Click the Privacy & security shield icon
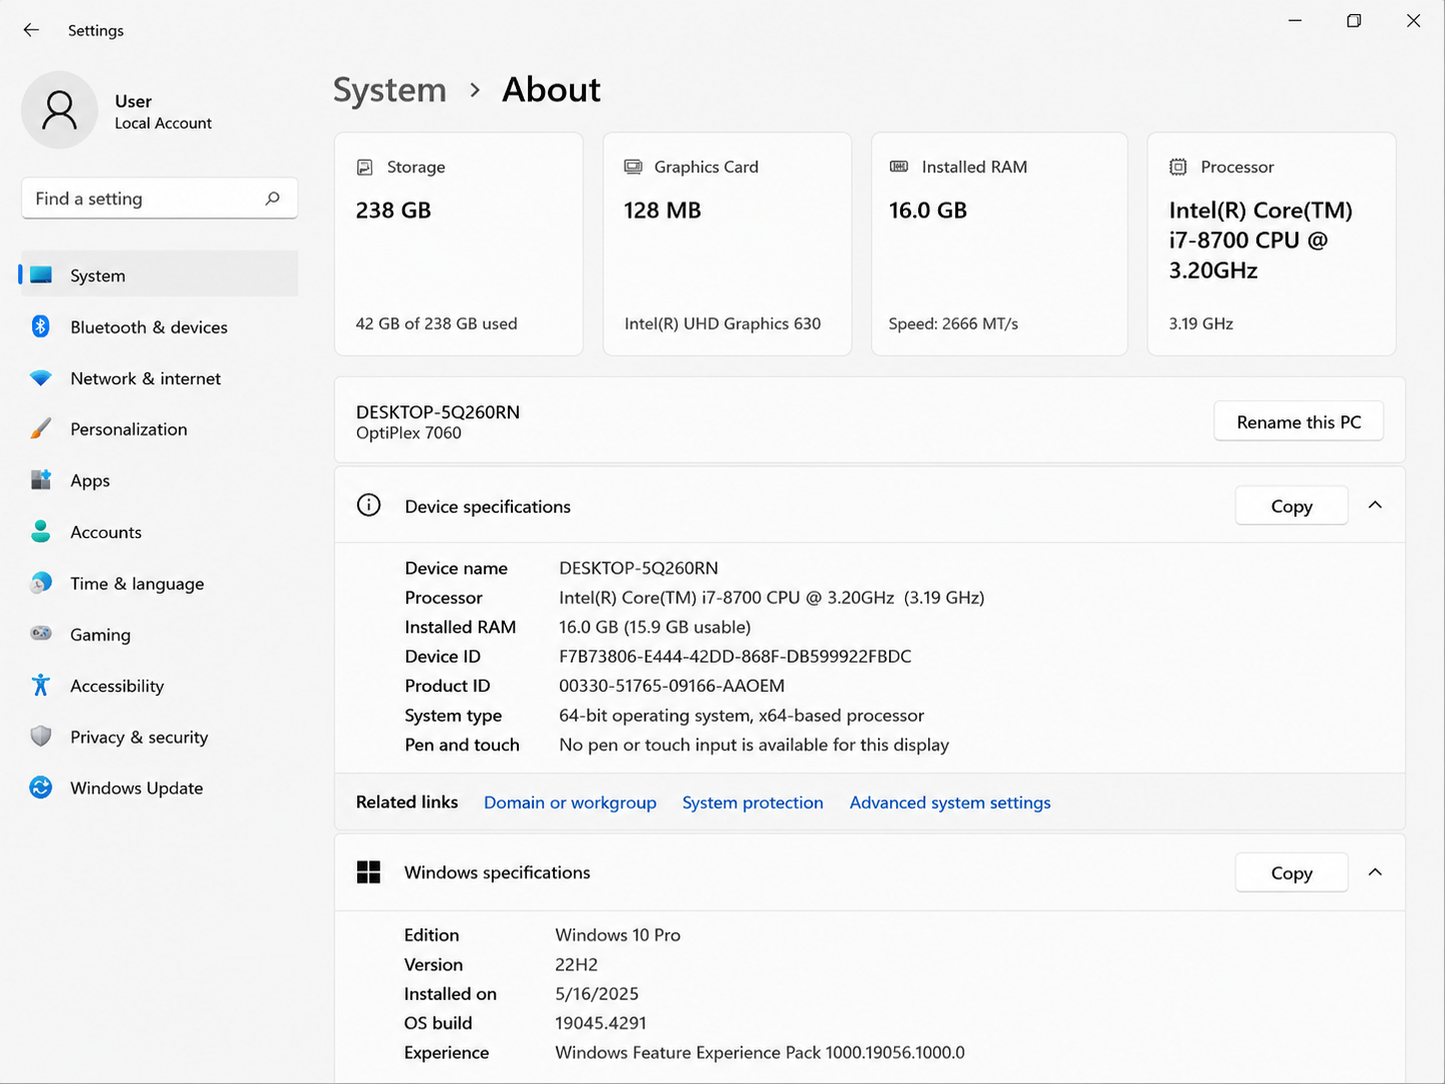Viewport: 1445px width, 1084px height. click(x=41, y=736)
